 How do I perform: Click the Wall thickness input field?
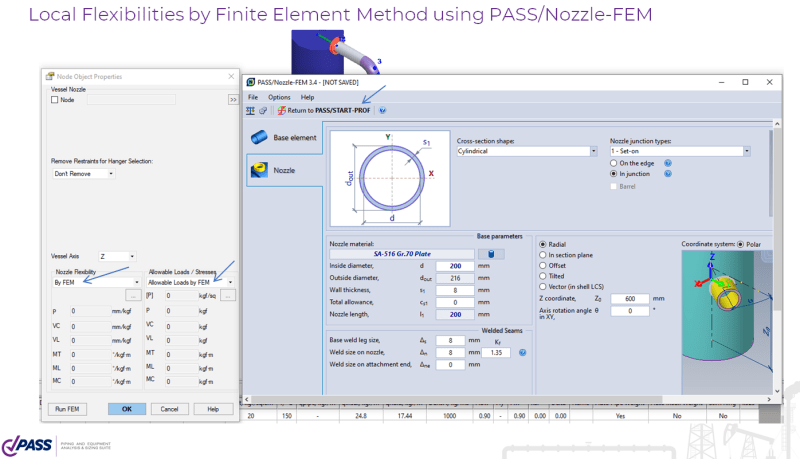(455, 290)
